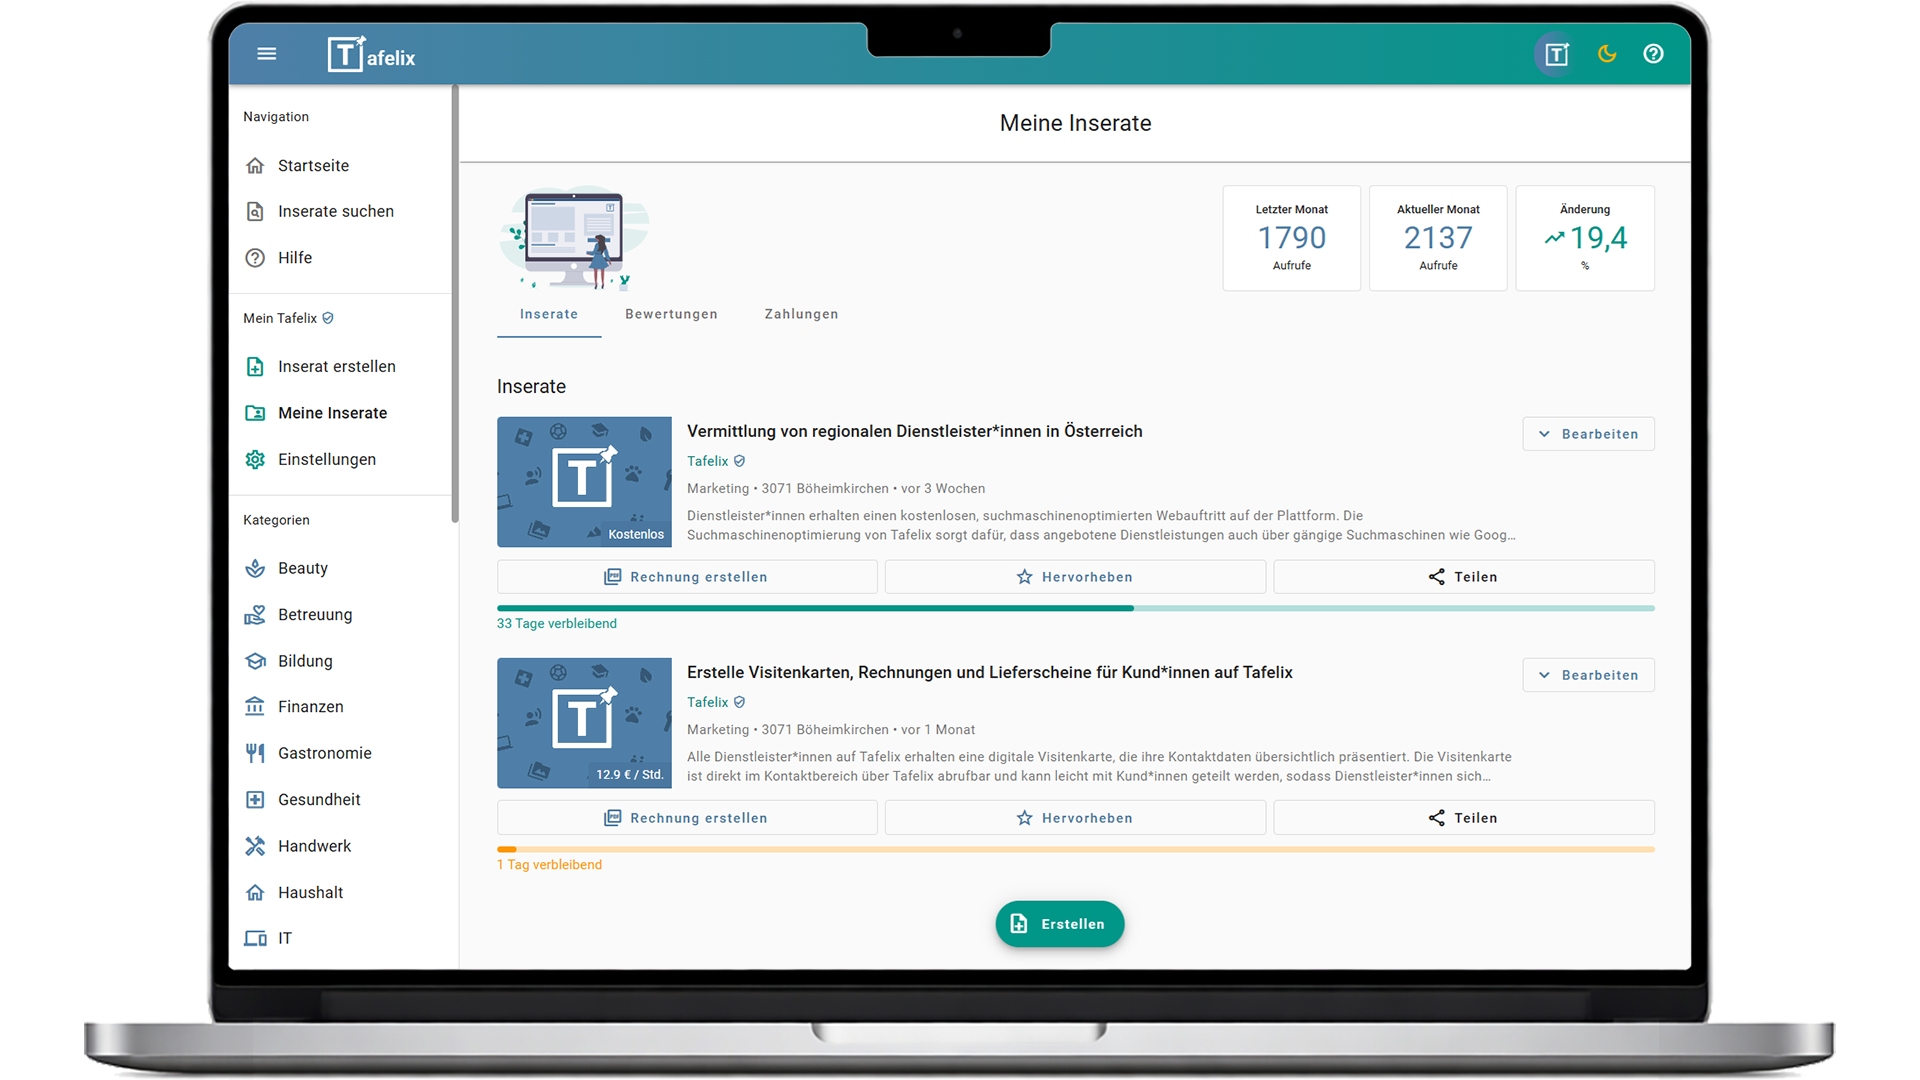
Task: Click the Meine Inserate page heading
Action: (x=1075, y=123)
